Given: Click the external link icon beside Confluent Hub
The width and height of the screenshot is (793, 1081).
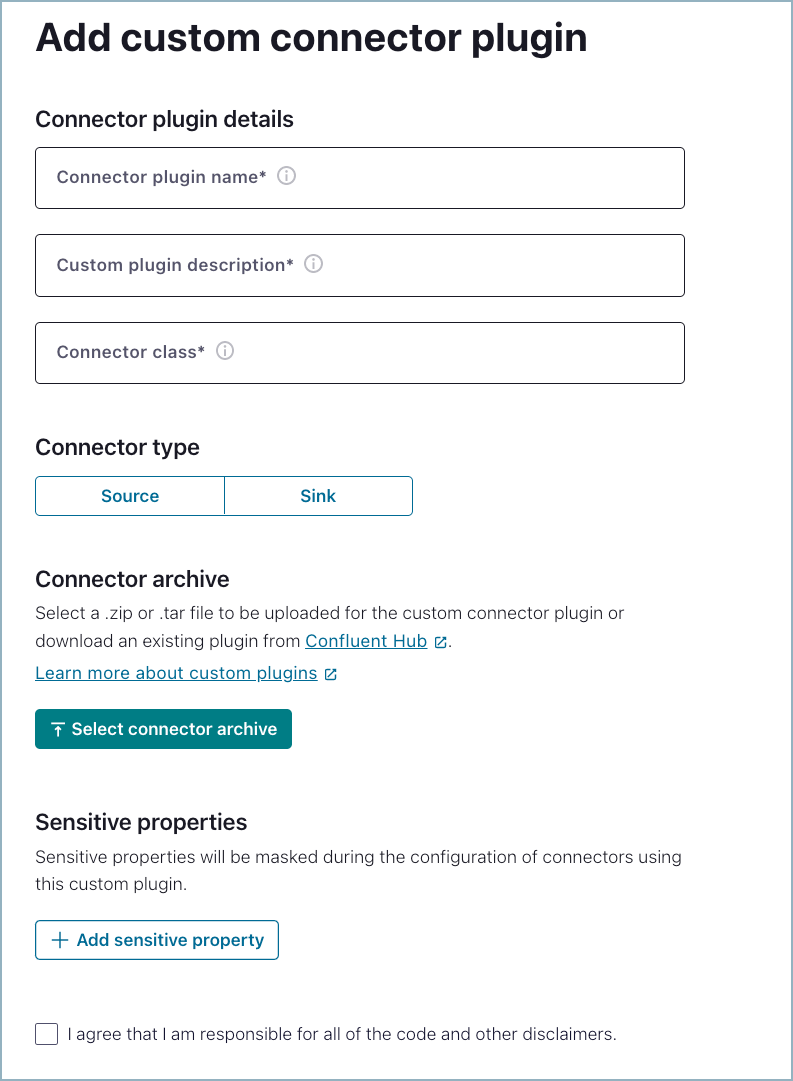Looking at the screenshot, I should 439,641.
